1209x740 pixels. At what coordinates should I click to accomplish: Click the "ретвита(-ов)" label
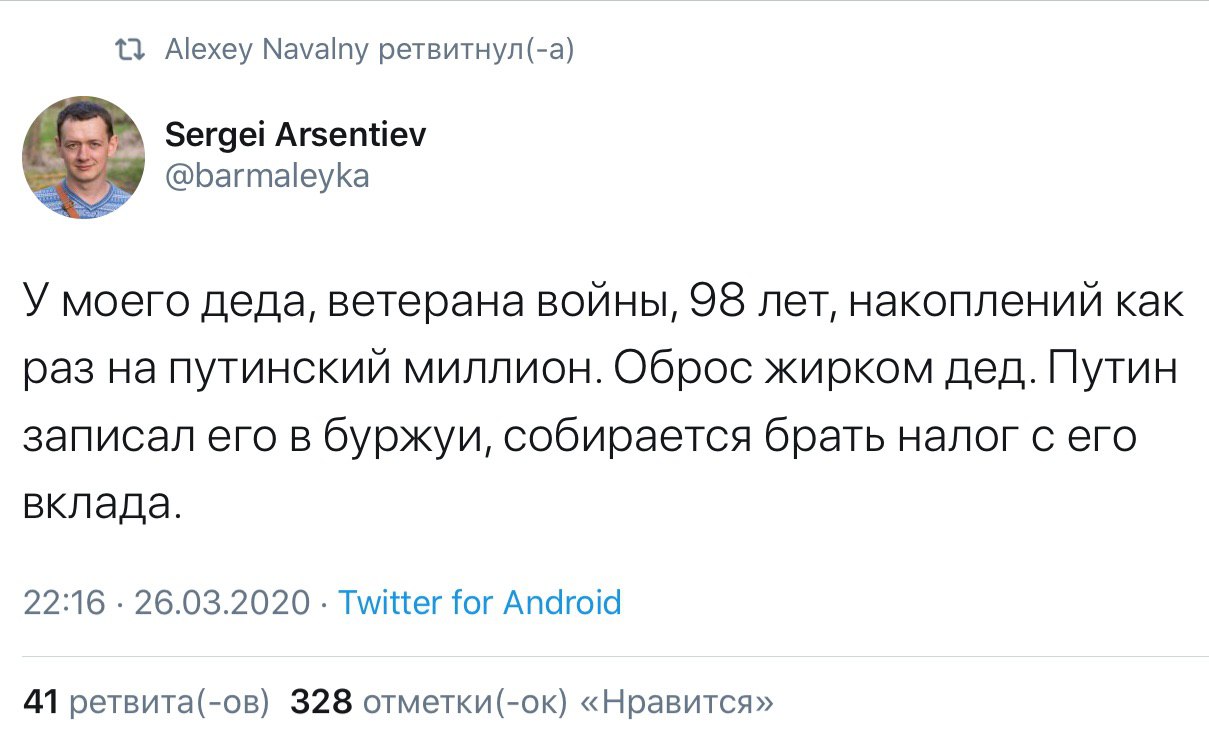click(170, 702)
